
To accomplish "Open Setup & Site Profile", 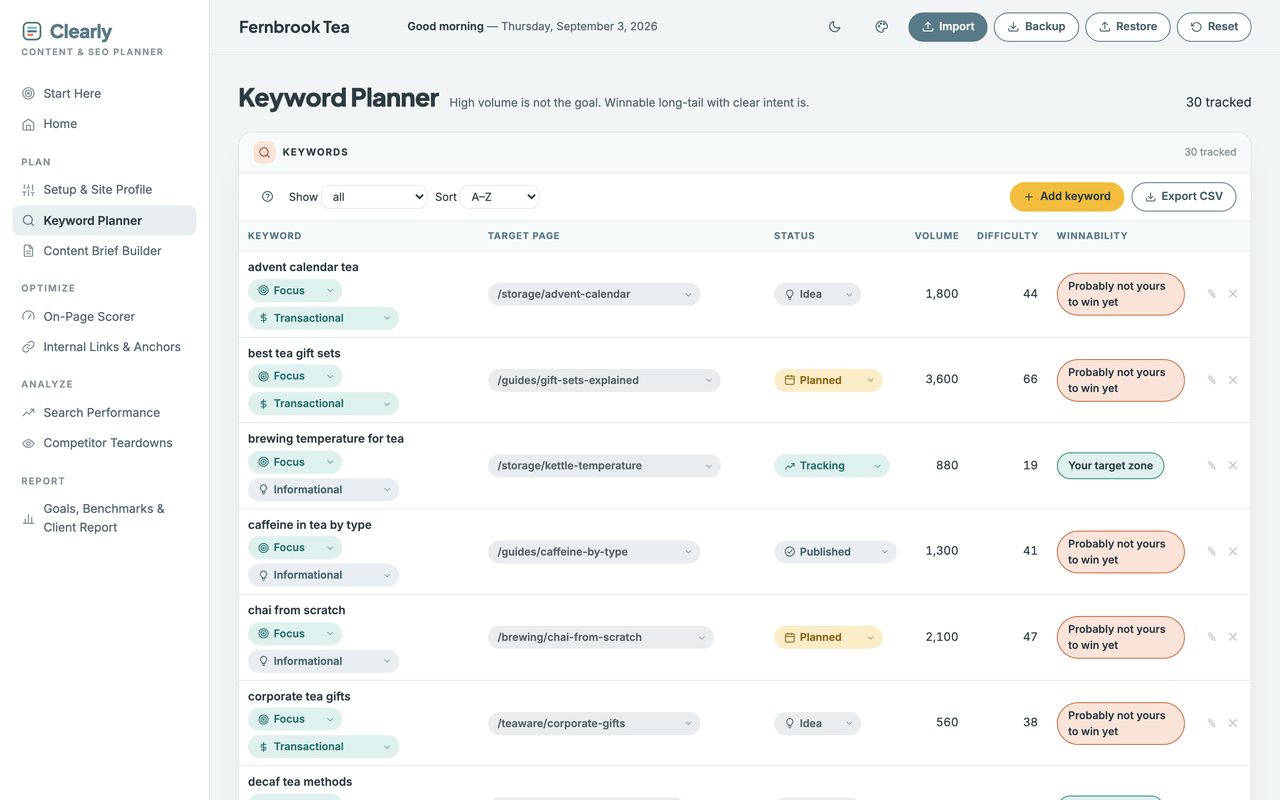I will [x=104, y=189].
